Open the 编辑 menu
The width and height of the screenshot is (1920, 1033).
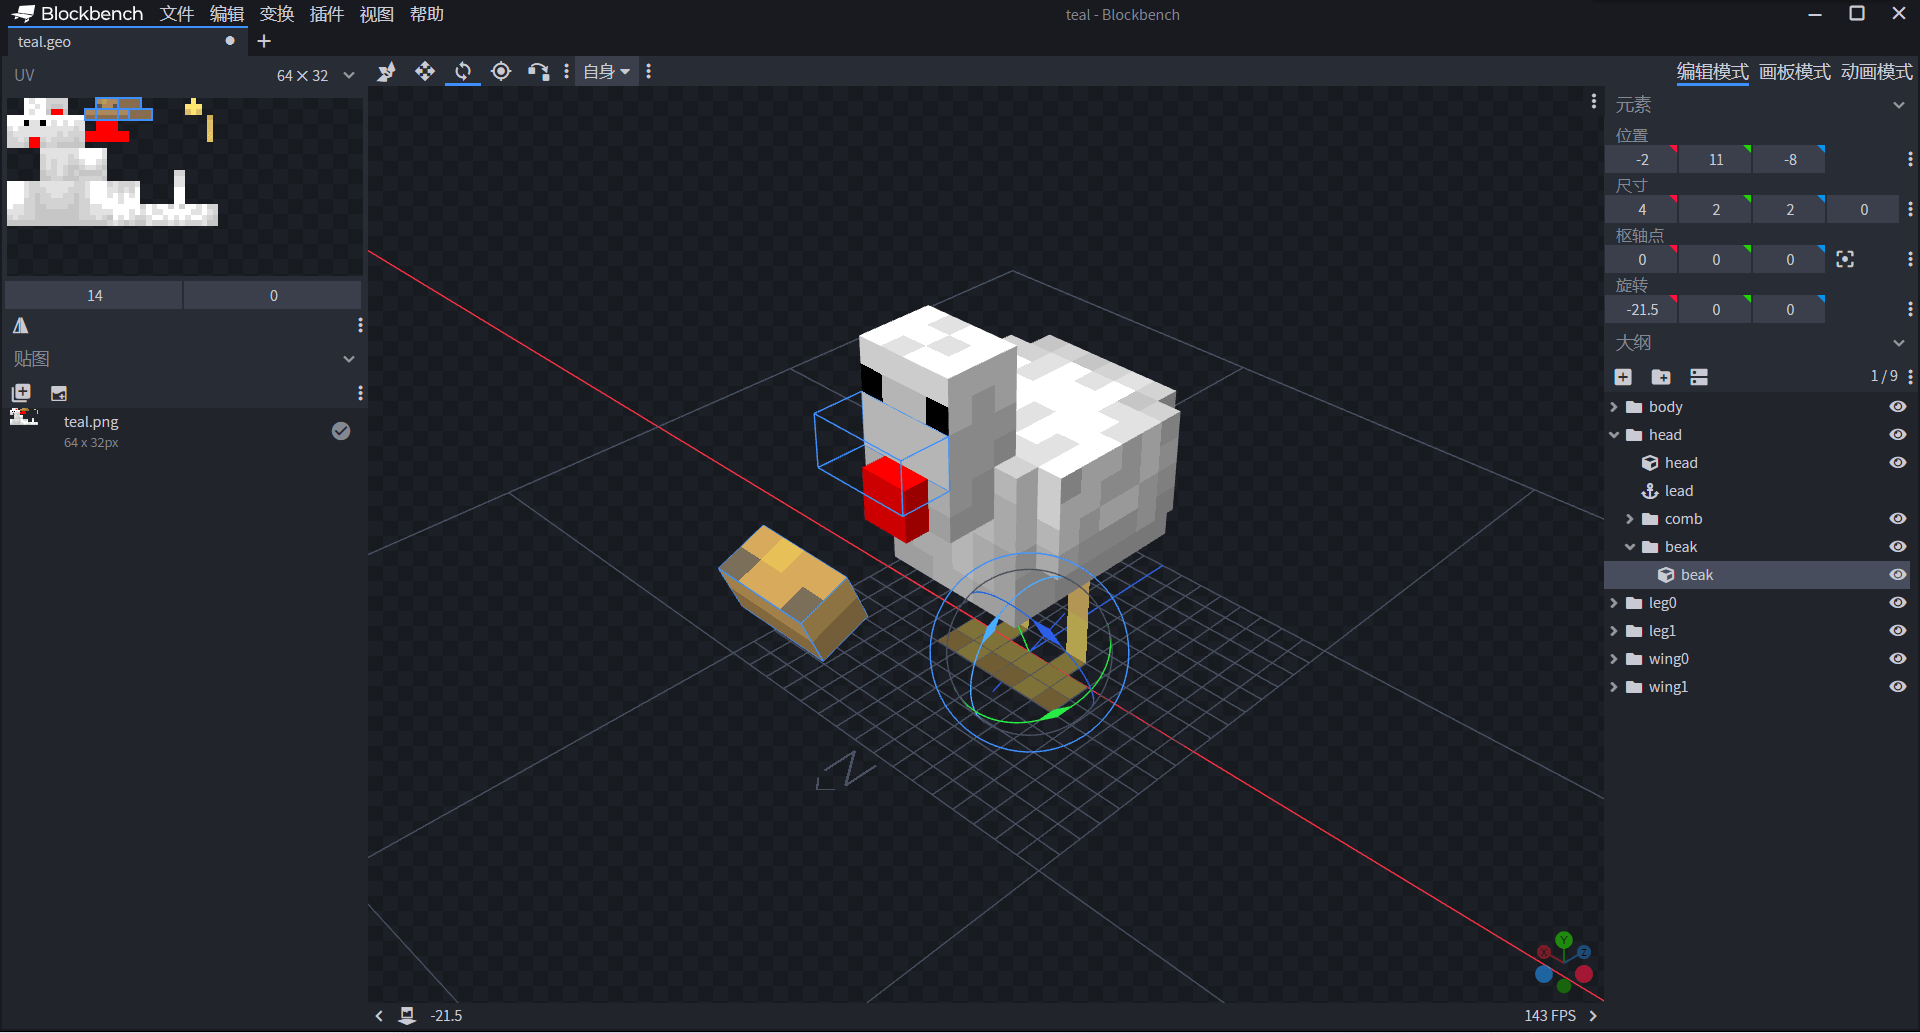[x=227, y=14]
